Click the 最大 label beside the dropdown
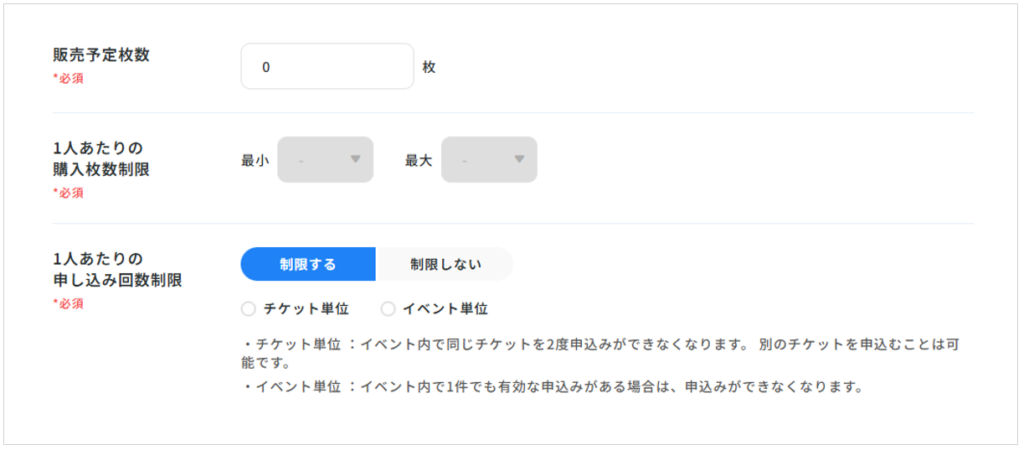Screen dimensions: 1024x450 tap(418, 160)
